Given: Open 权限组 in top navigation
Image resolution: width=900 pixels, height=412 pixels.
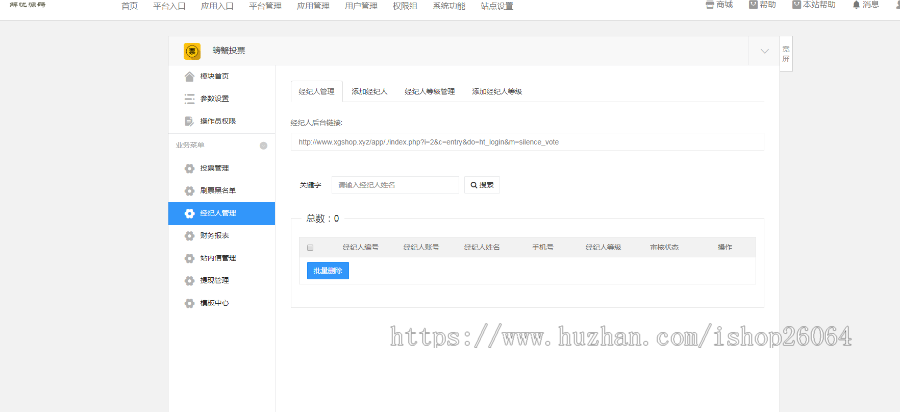Looking at the screenshot, I should 405,6.
